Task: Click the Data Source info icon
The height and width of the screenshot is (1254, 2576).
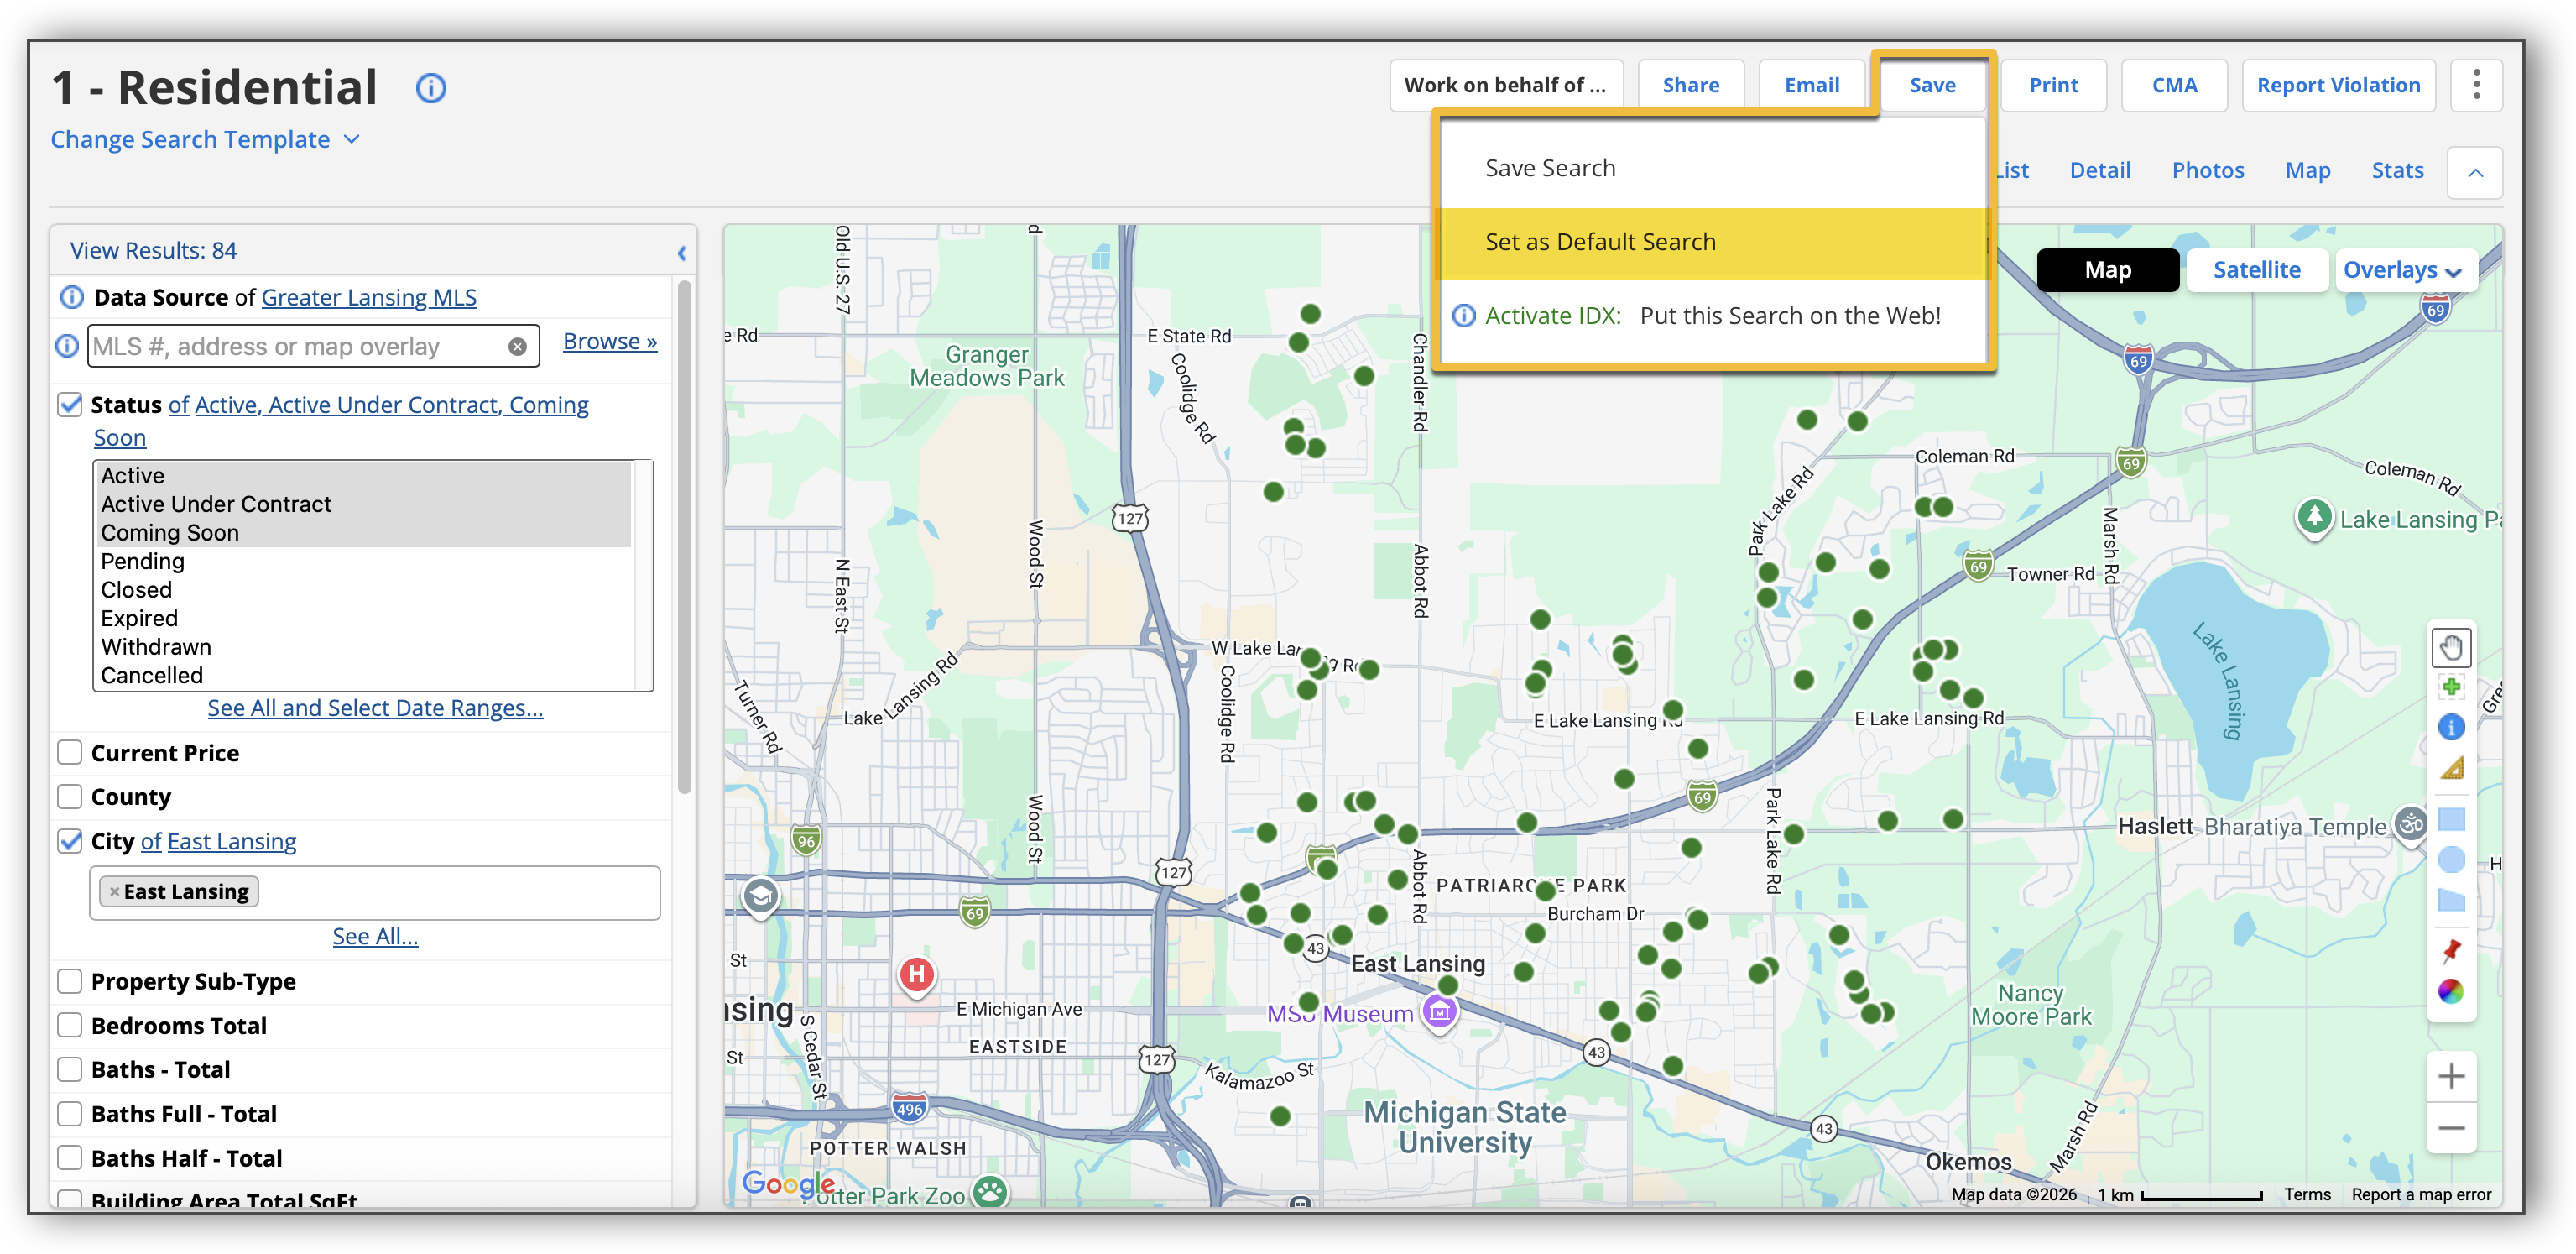Action: point(72,297)
